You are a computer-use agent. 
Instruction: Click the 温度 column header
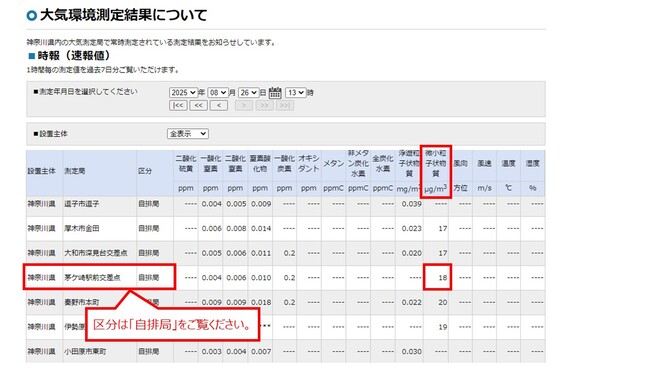pos(508,163)
